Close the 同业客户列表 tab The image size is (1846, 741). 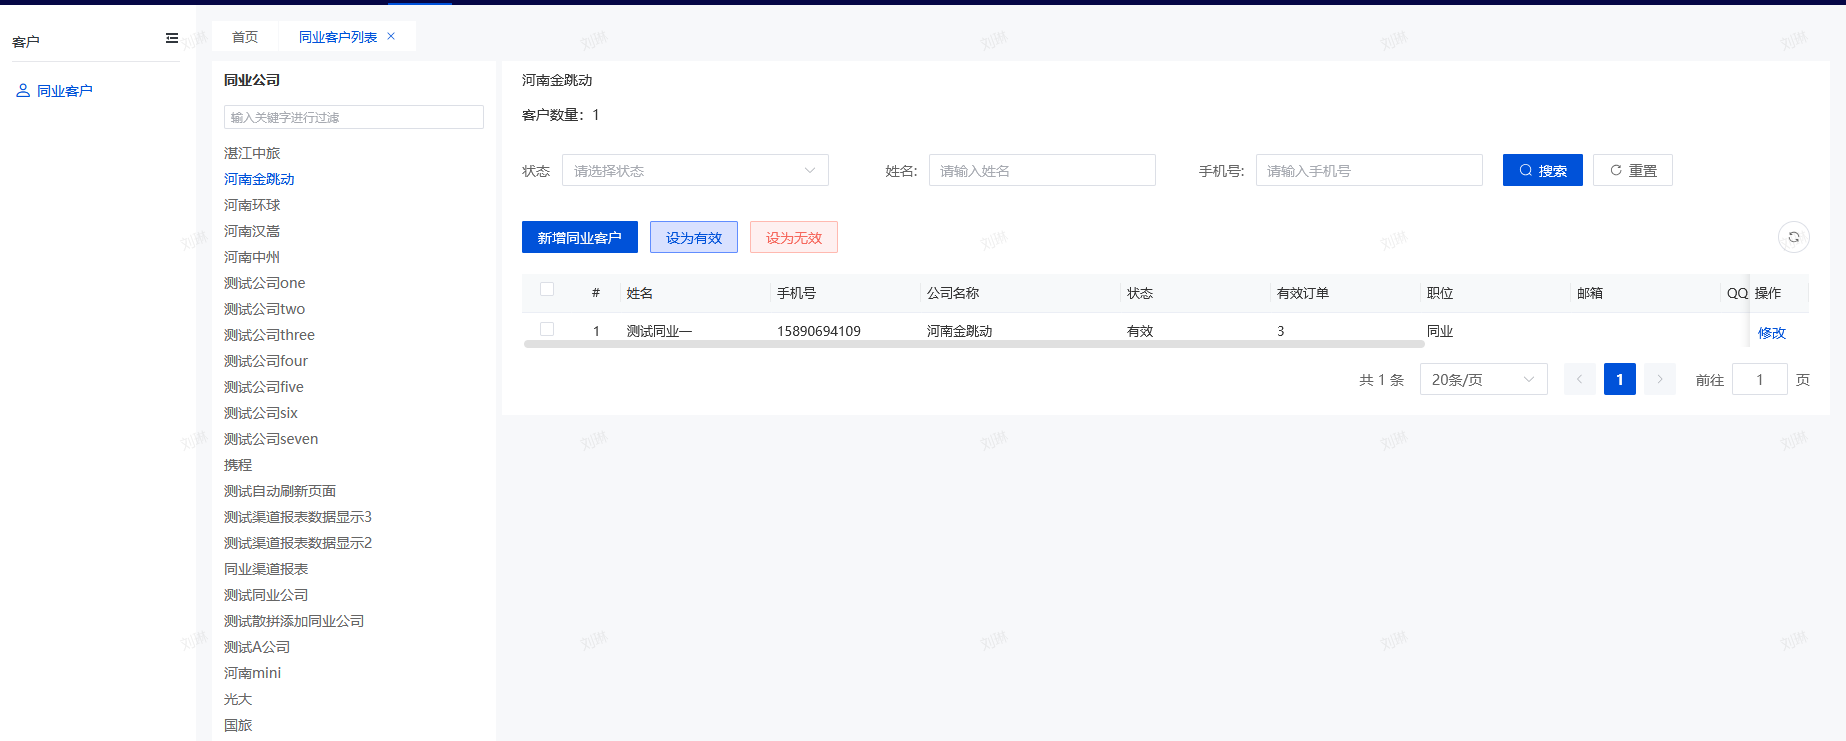(391, 36)
